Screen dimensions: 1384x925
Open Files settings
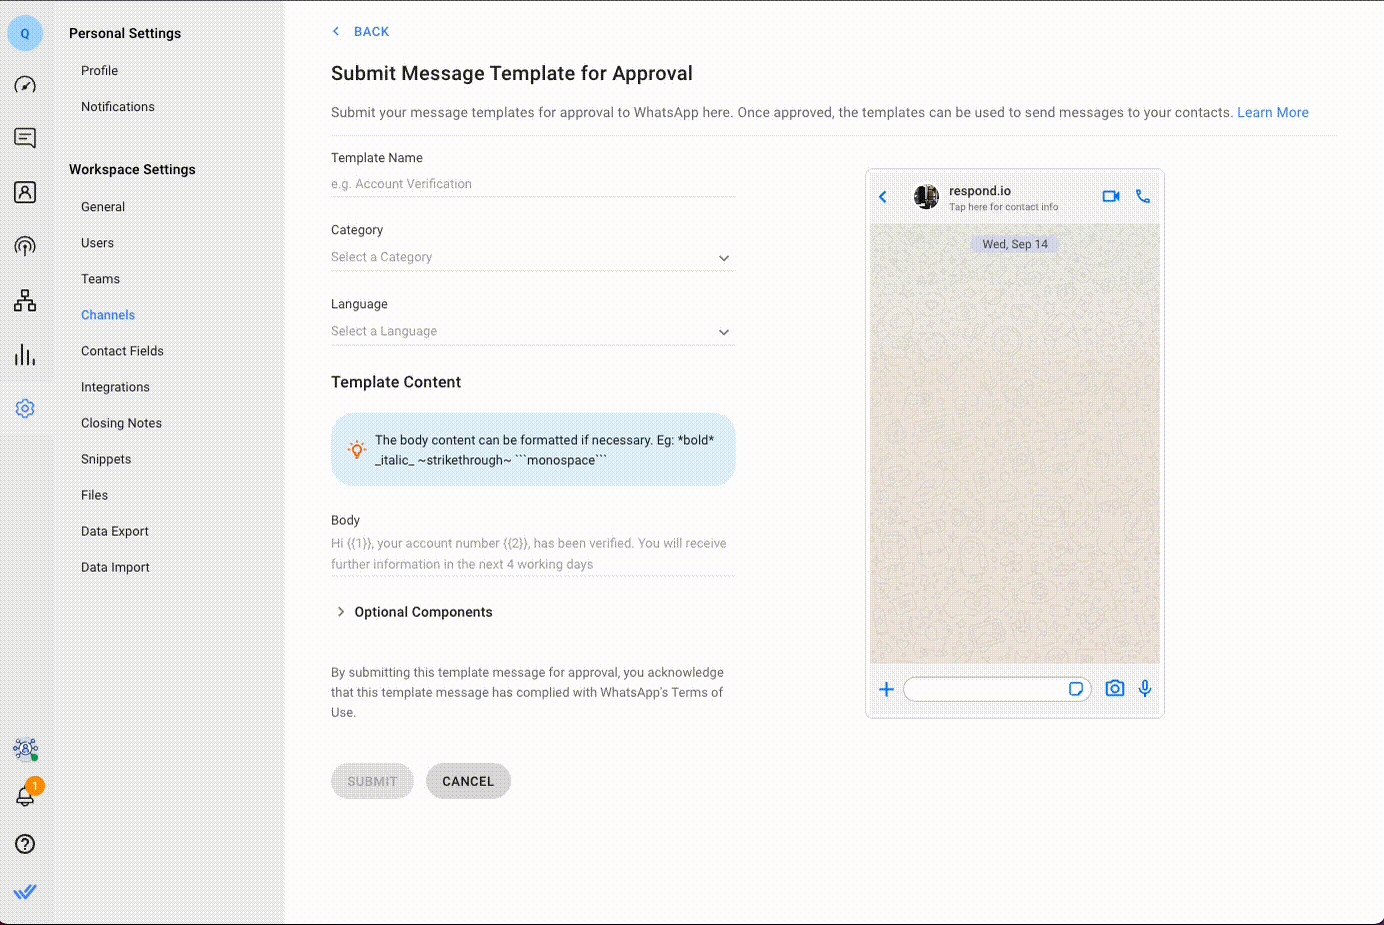(x=94, y=495)
